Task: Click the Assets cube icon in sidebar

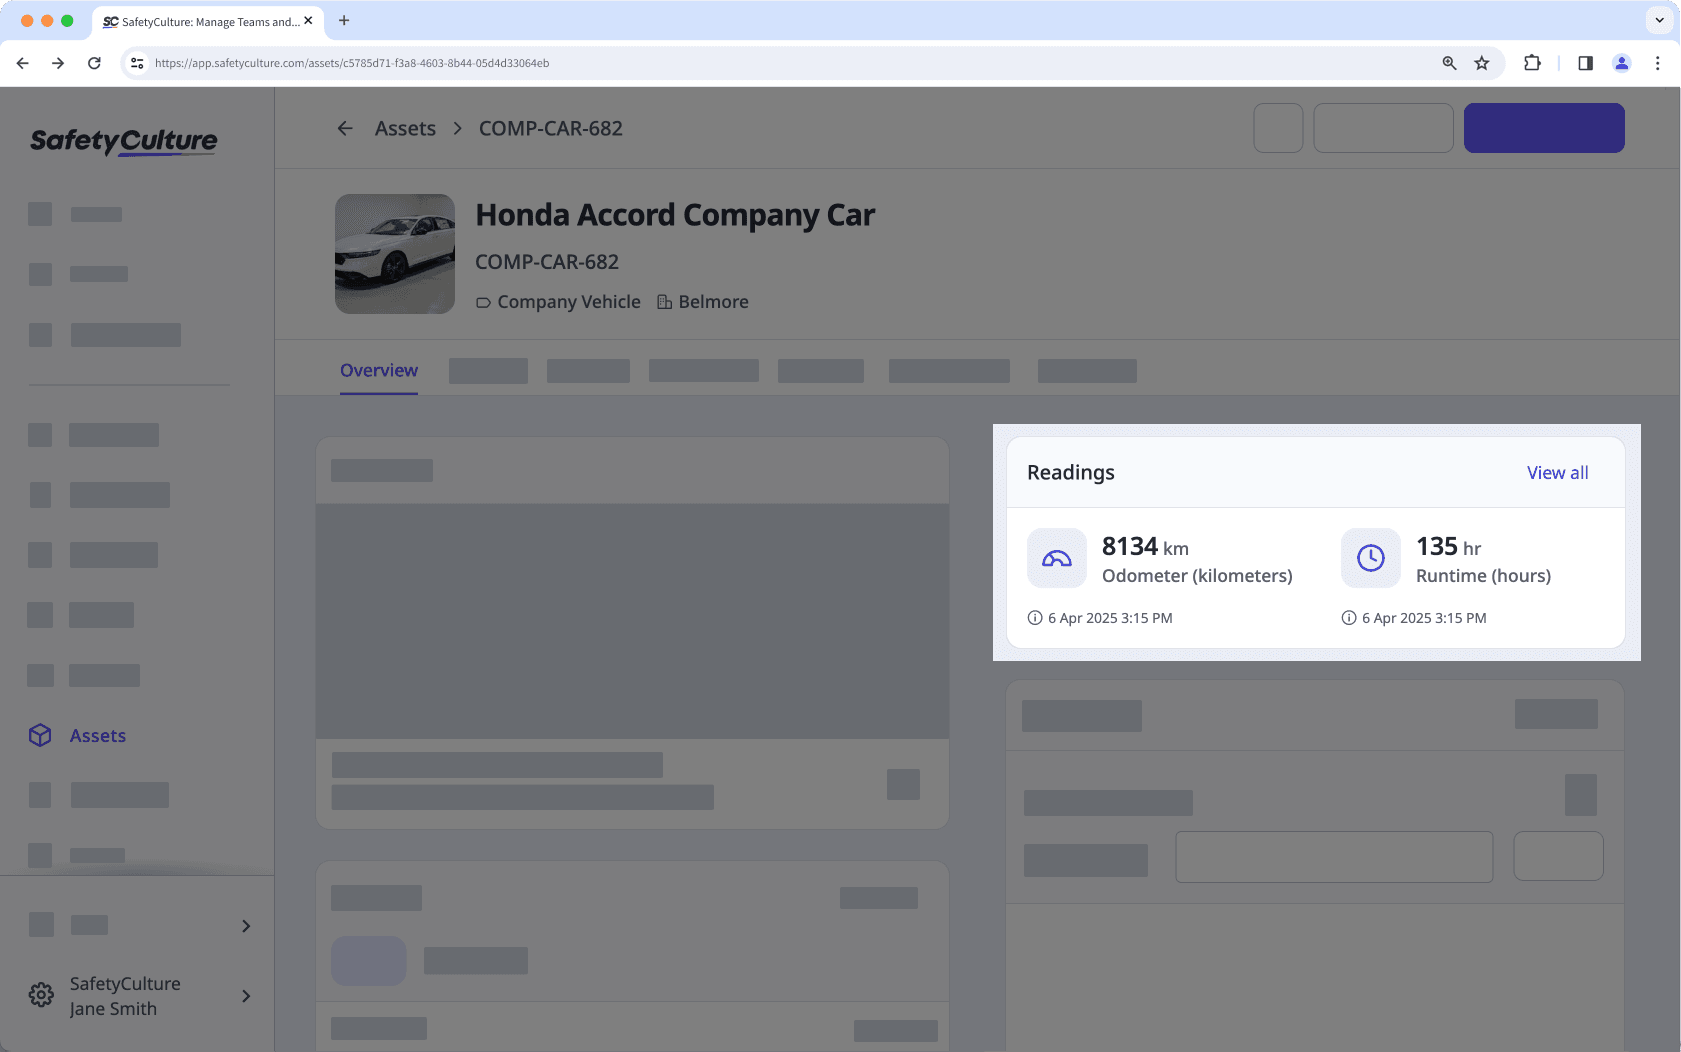Action: point(40,735)
